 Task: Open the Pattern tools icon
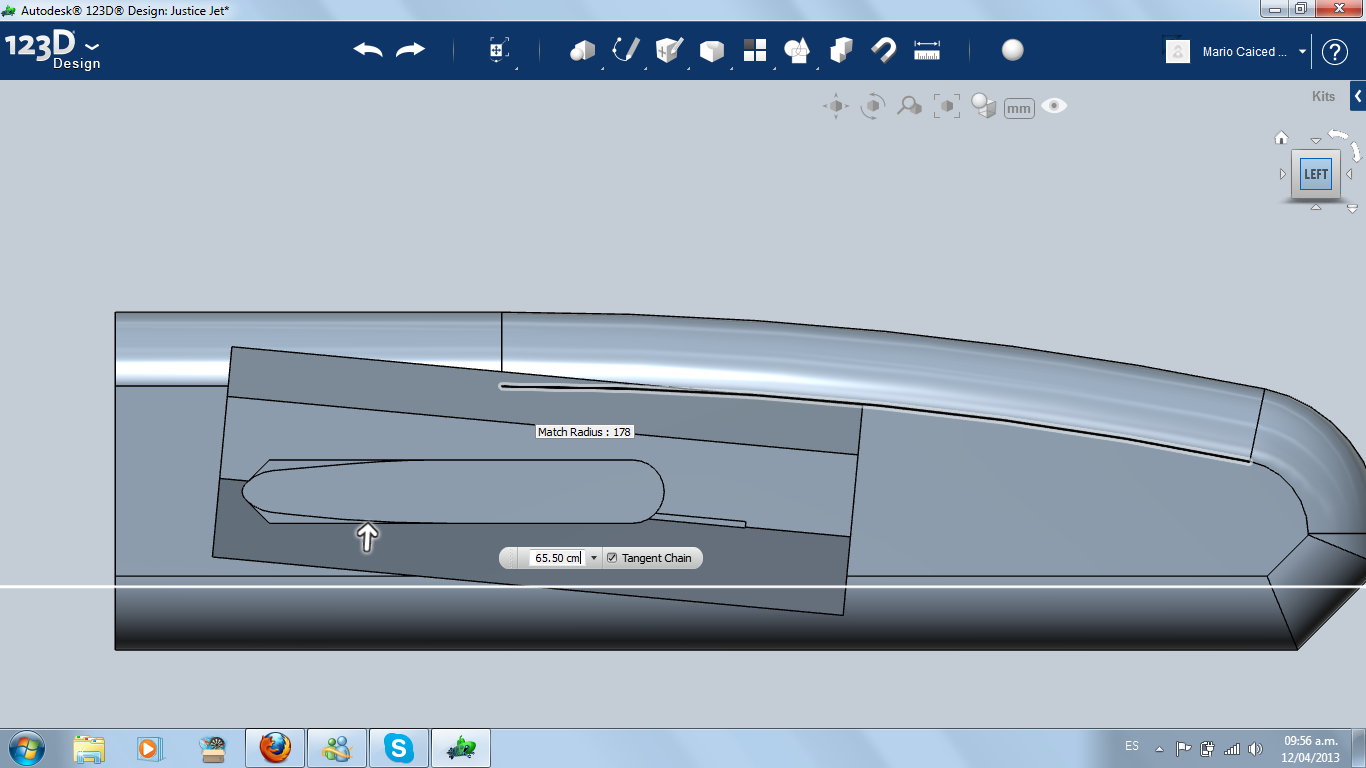click(754, 50)
